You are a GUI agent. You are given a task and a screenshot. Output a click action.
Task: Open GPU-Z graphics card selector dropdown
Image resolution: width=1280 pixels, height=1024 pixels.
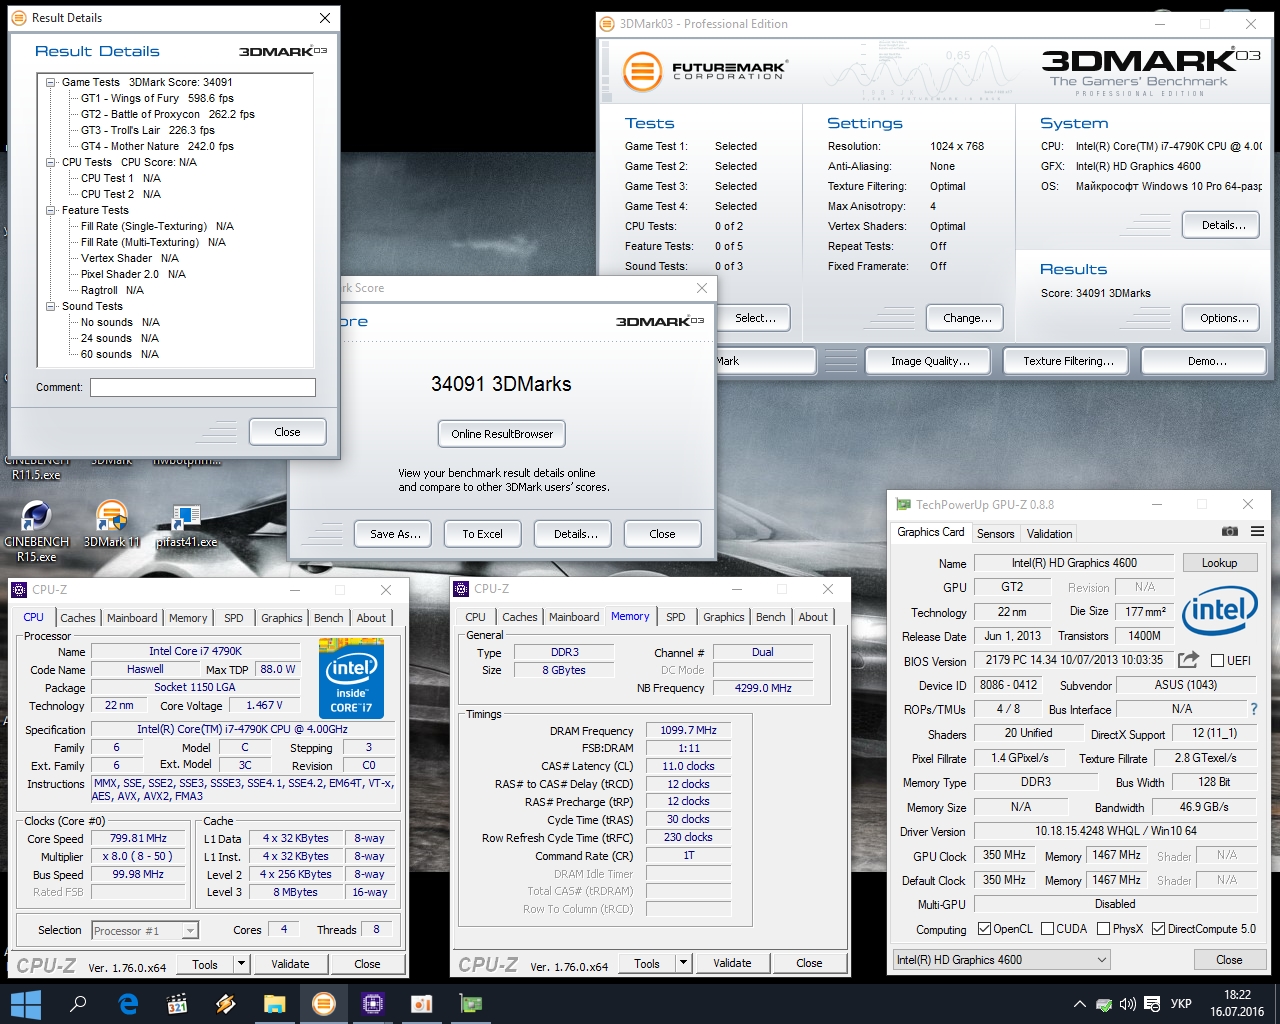[1001, 960]
